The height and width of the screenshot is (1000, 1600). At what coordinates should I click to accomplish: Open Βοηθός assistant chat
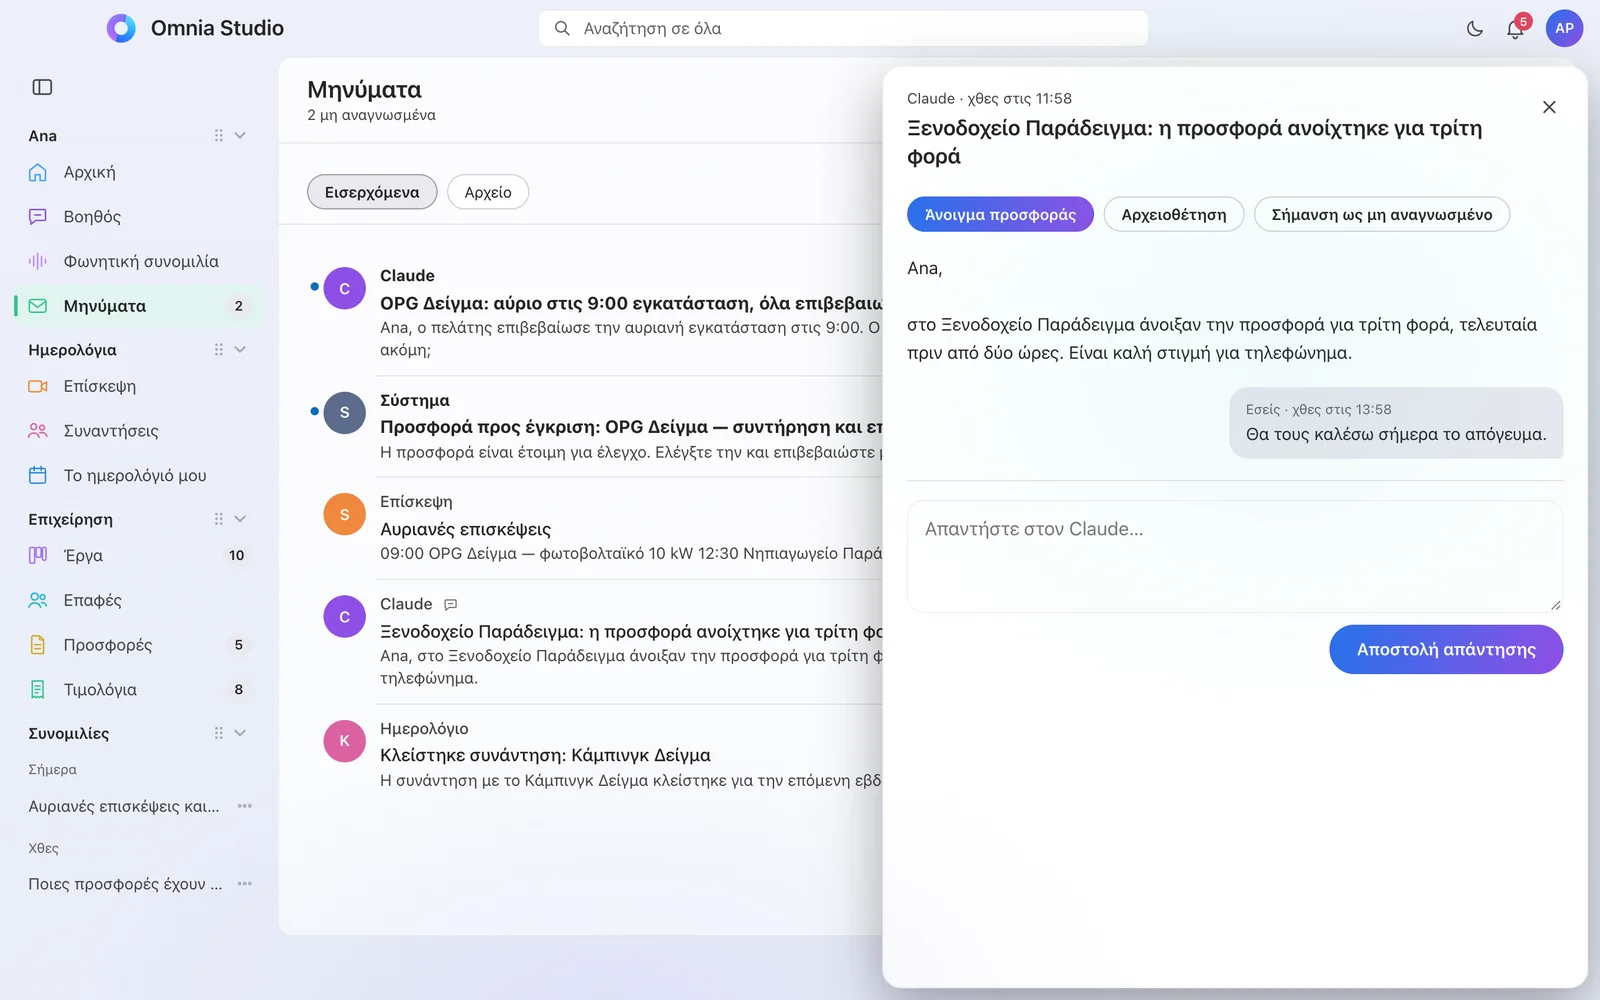137,216
